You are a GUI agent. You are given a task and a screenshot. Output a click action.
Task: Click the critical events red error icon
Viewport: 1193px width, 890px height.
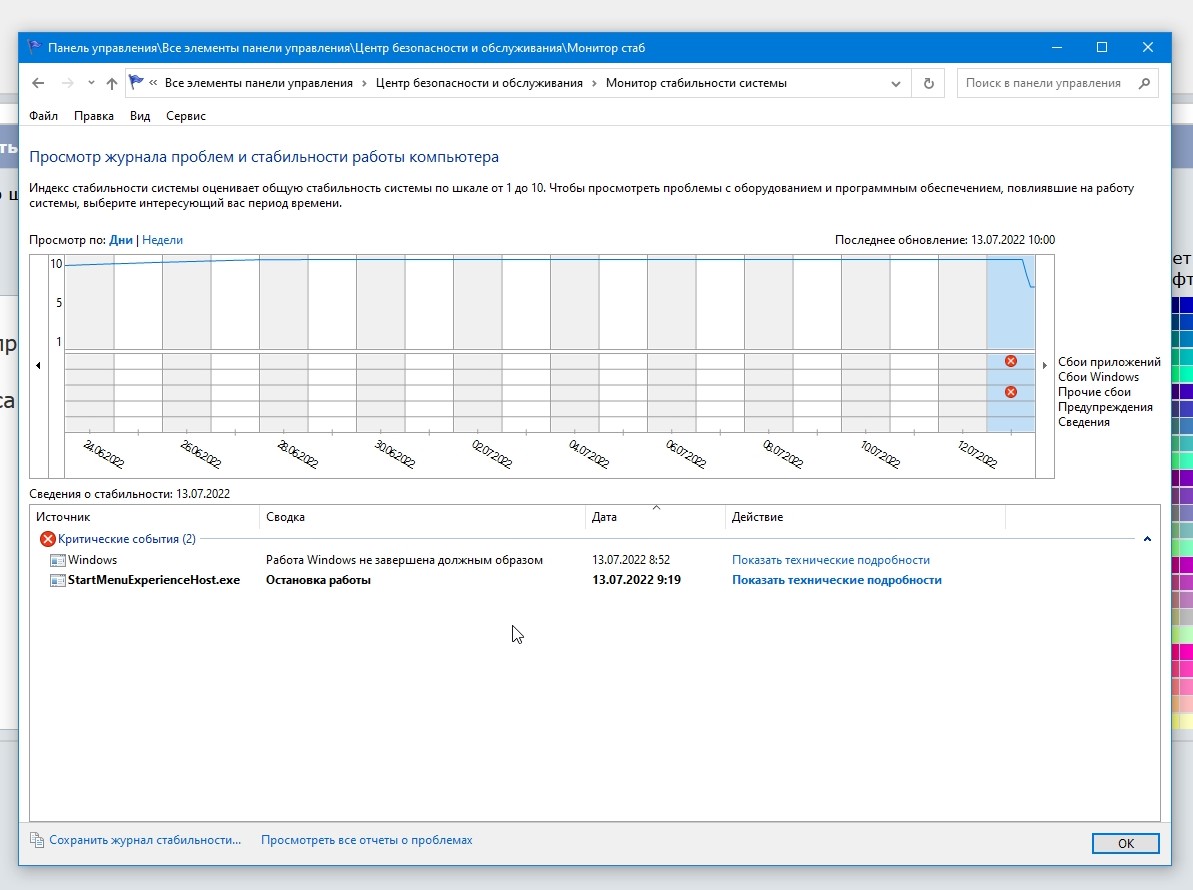[48, 539]
